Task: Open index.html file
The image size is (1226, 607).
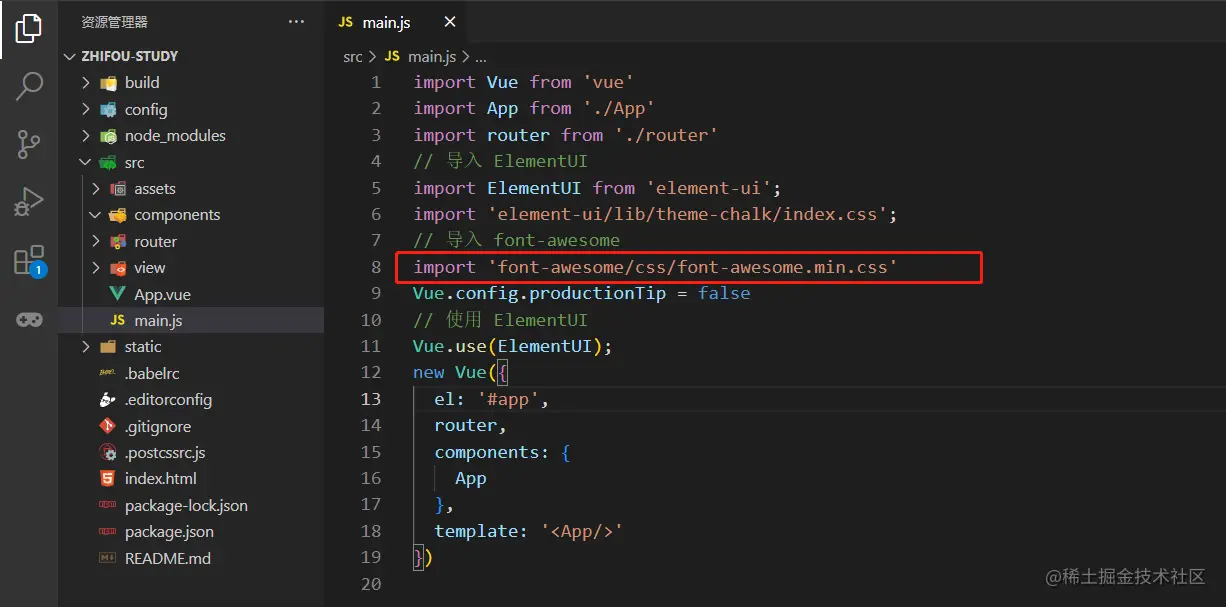Action: pos(191,479)
